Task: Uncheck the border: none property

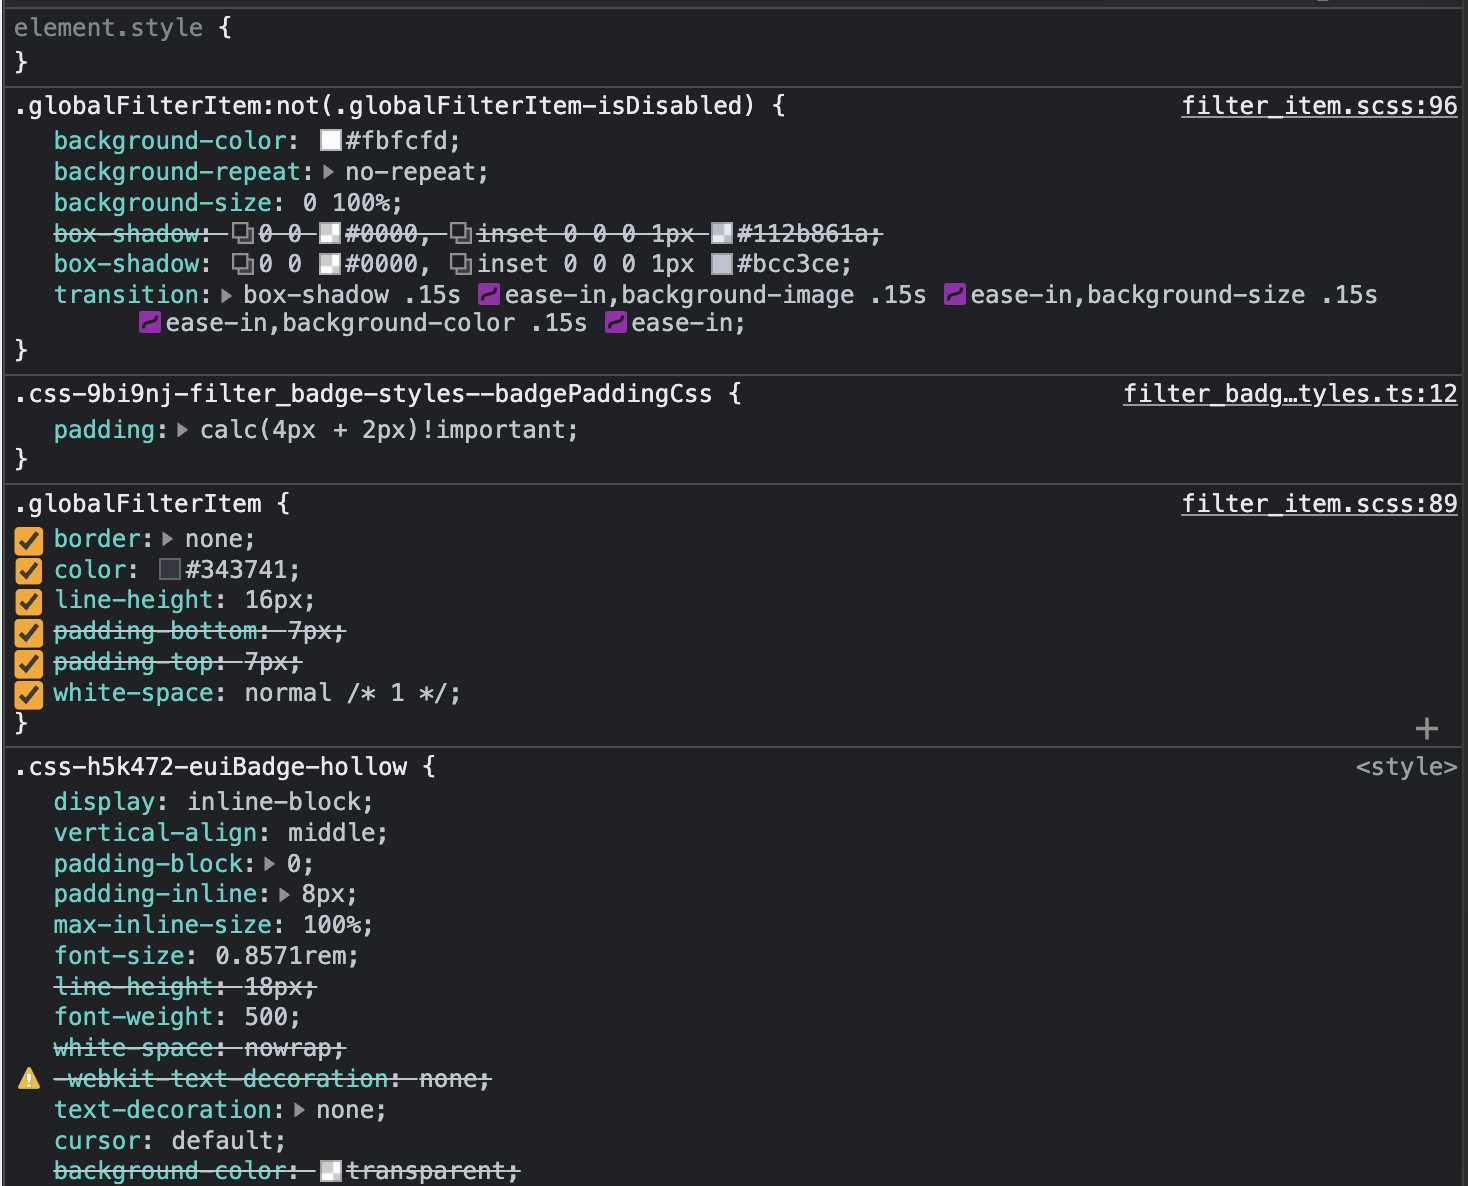Action: [x=27, y=540]
